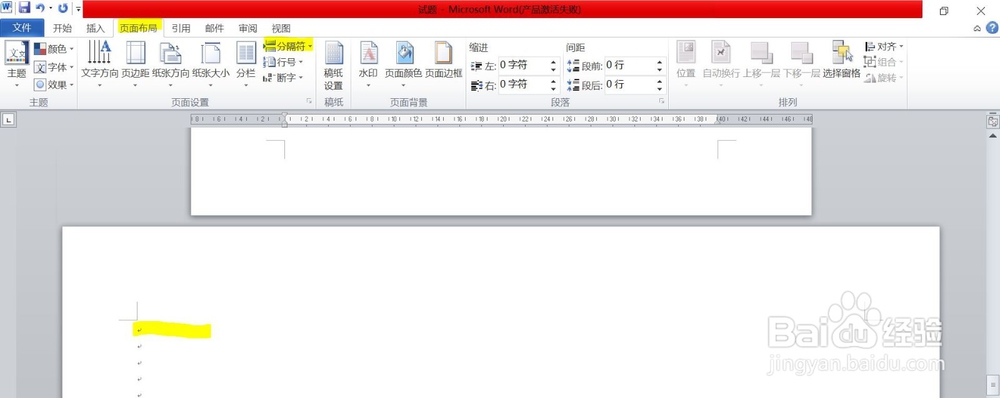The height and width of the screenshot is (398, 1000).
Task: Switch to the 审阅 tab
Action: point(247,28)
